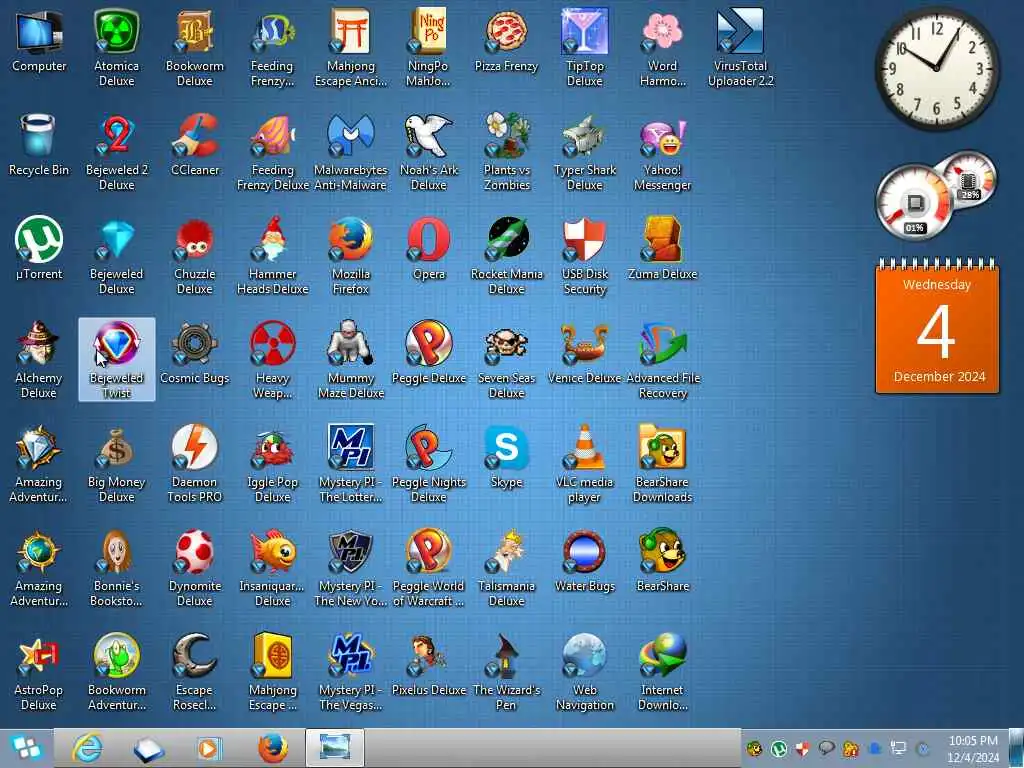Open Windows Media Player from taskbar
Image resolution: width=1024 pixels, height=768 pixels.
click(210, 748)
